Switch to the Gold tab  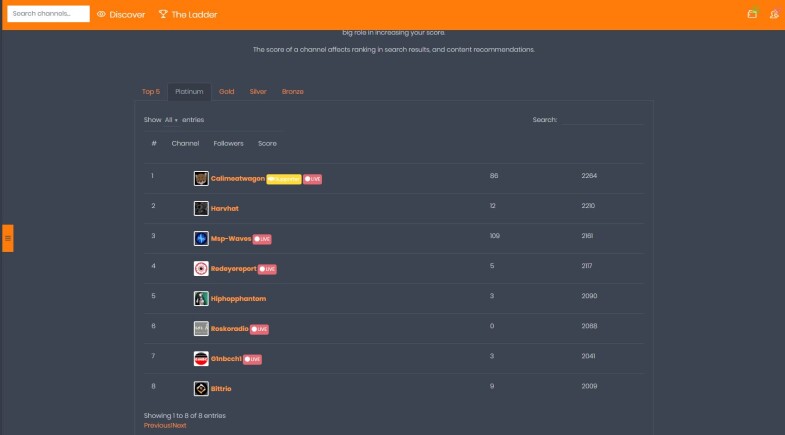pyautogui.click(x=226, y=92)
